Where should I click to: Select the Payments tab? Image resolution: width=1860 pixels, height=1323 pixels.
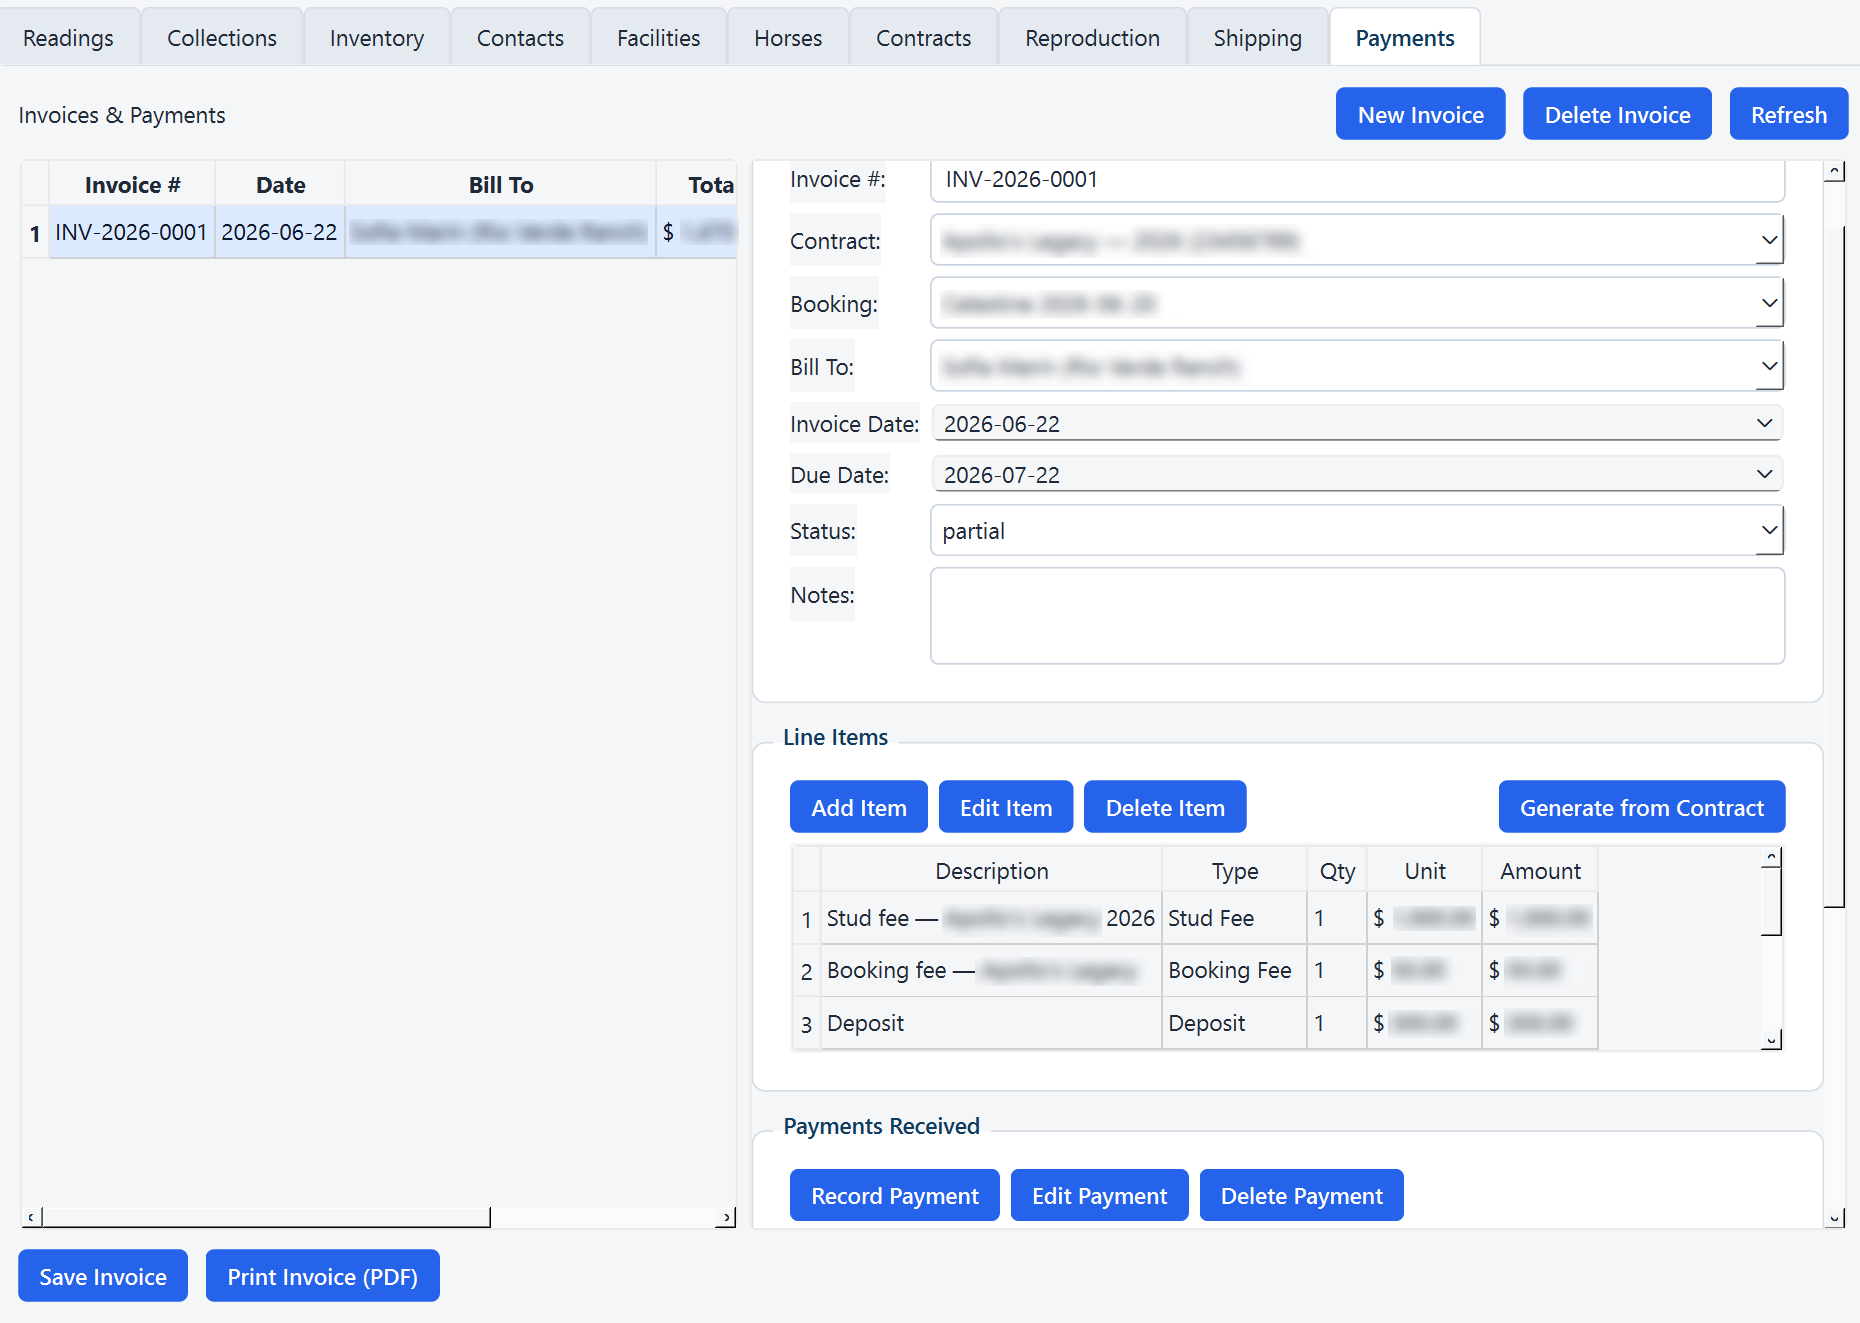point(1405,38)
